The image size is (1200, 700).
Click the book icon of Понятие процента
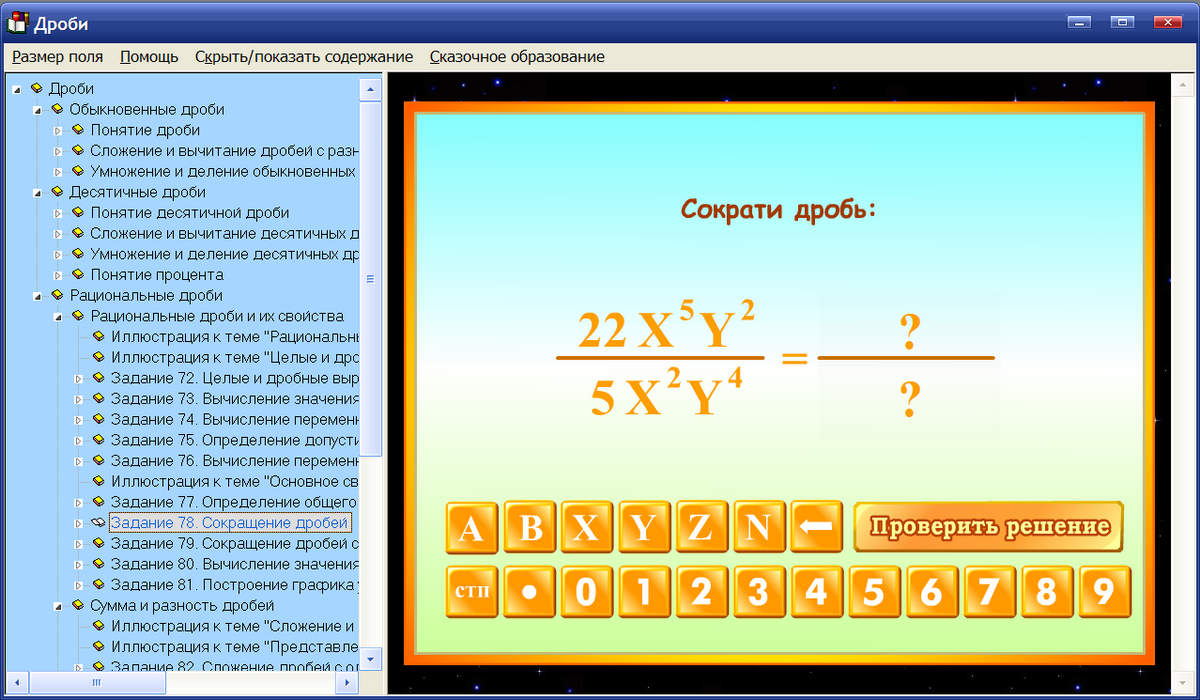(x=79, y=274)
